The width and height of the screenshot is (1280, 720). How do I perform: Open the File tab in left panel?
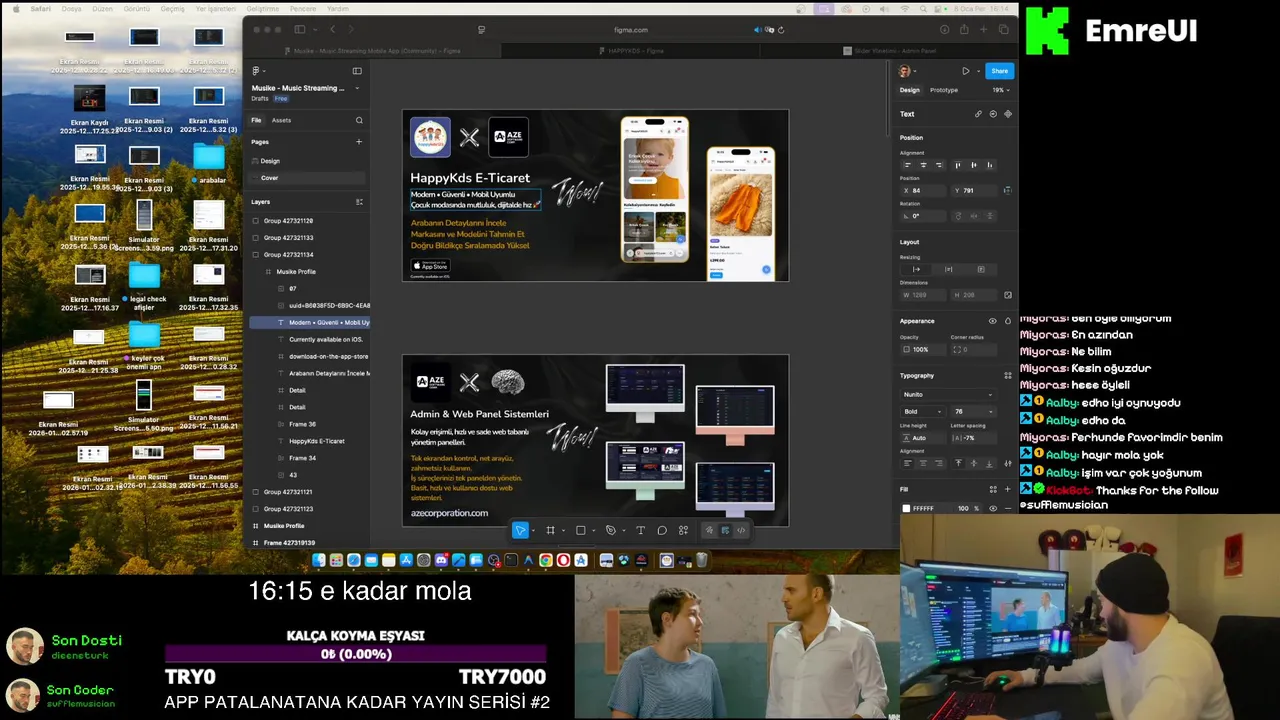point(256,120)
